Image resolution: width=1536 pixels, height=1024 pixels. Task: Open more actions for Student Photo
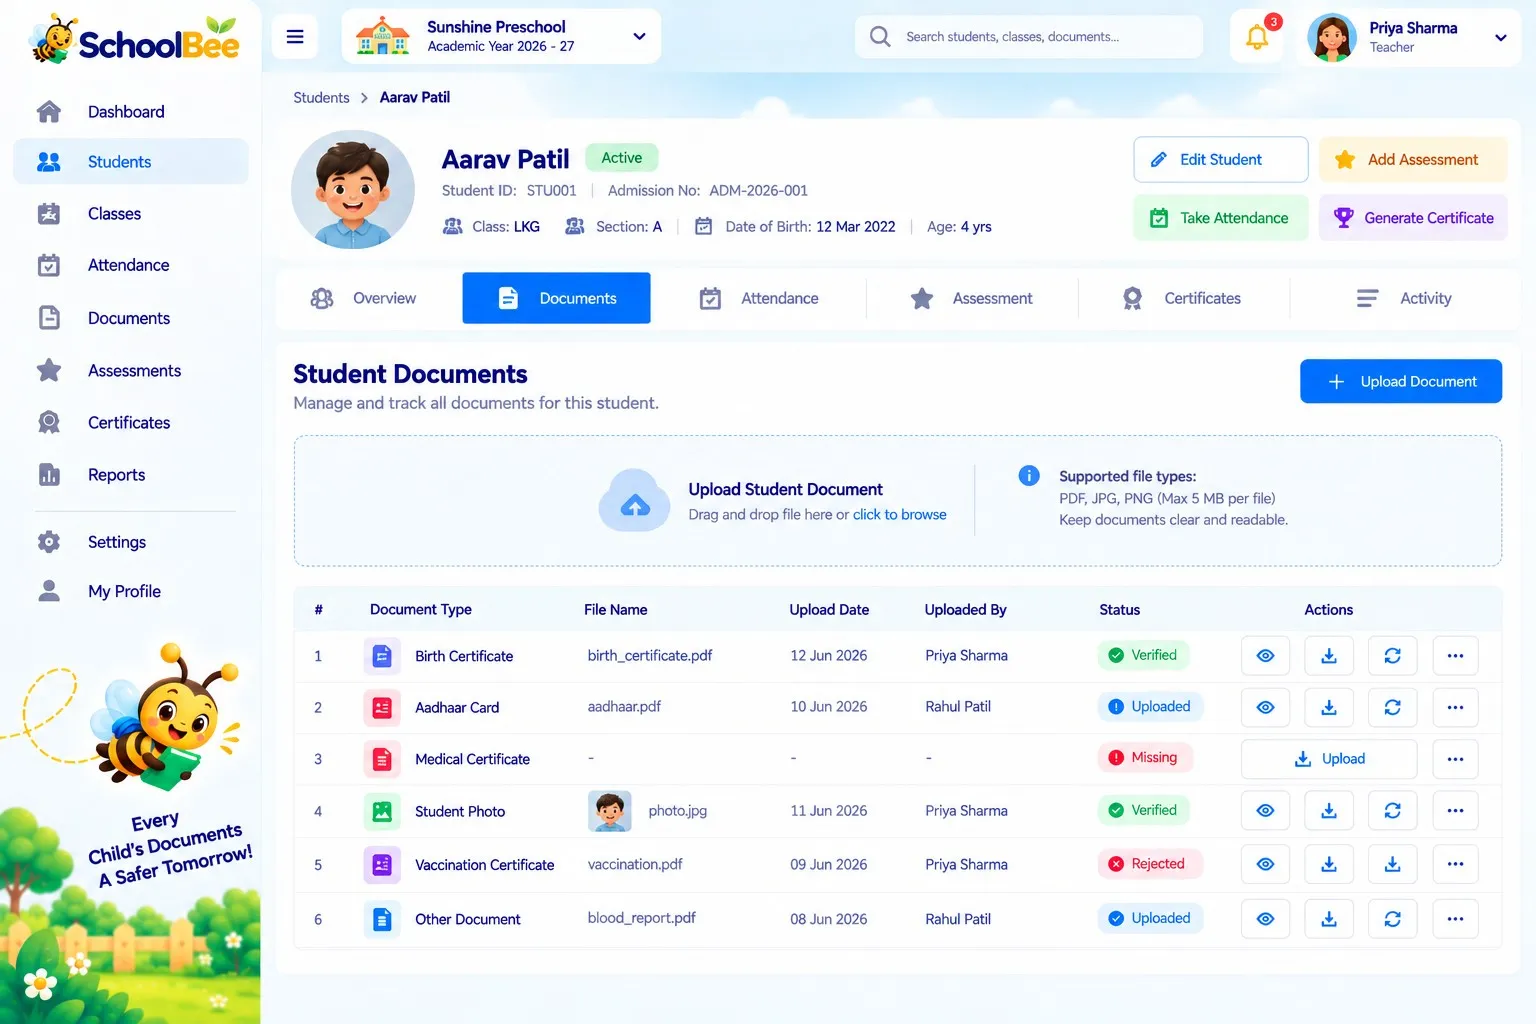point(1455,811)
